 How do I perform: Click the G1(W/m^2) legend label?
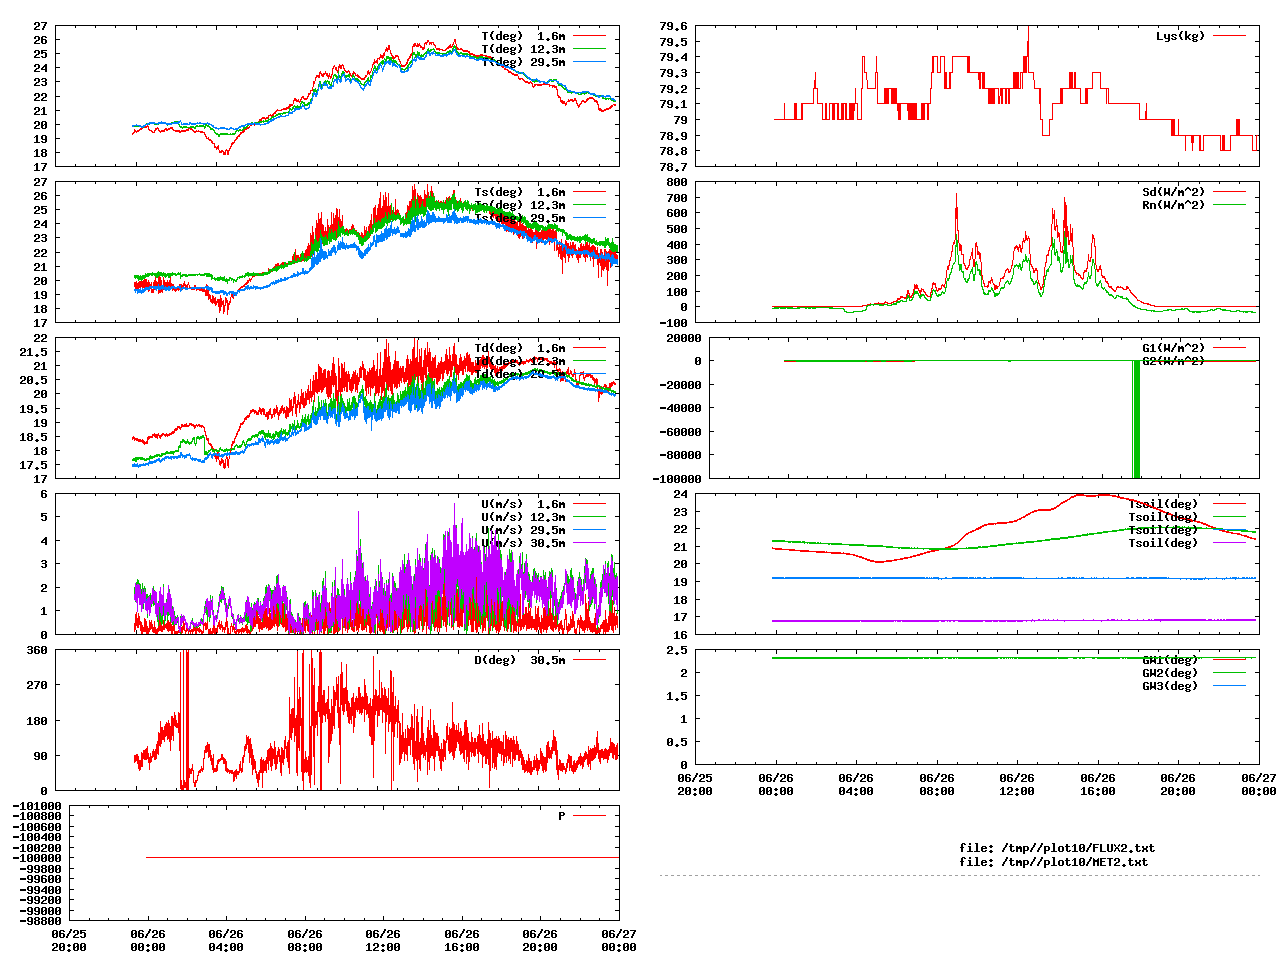click(1173, 348)
